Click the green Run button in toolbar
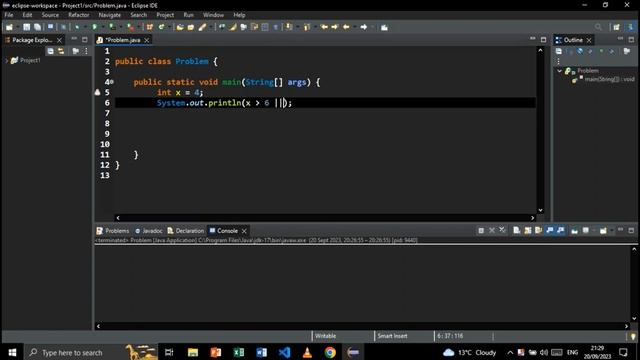 [94, 27]
